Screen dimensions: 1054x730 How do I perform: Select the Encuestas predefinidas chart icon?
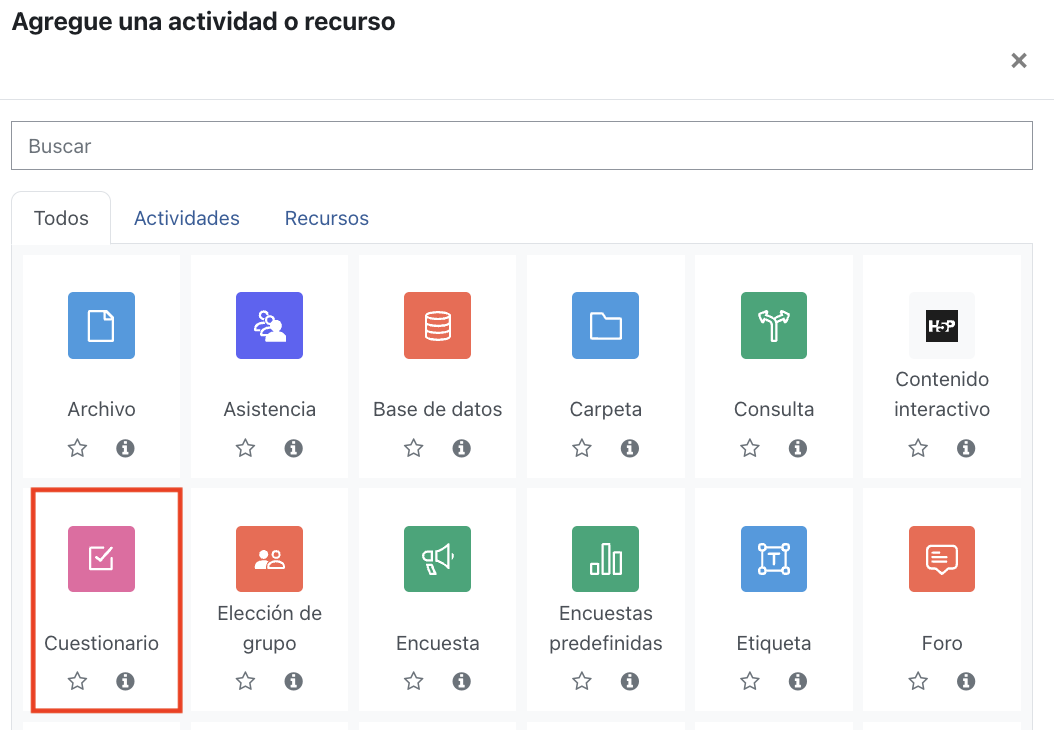(x=606, y=559)
